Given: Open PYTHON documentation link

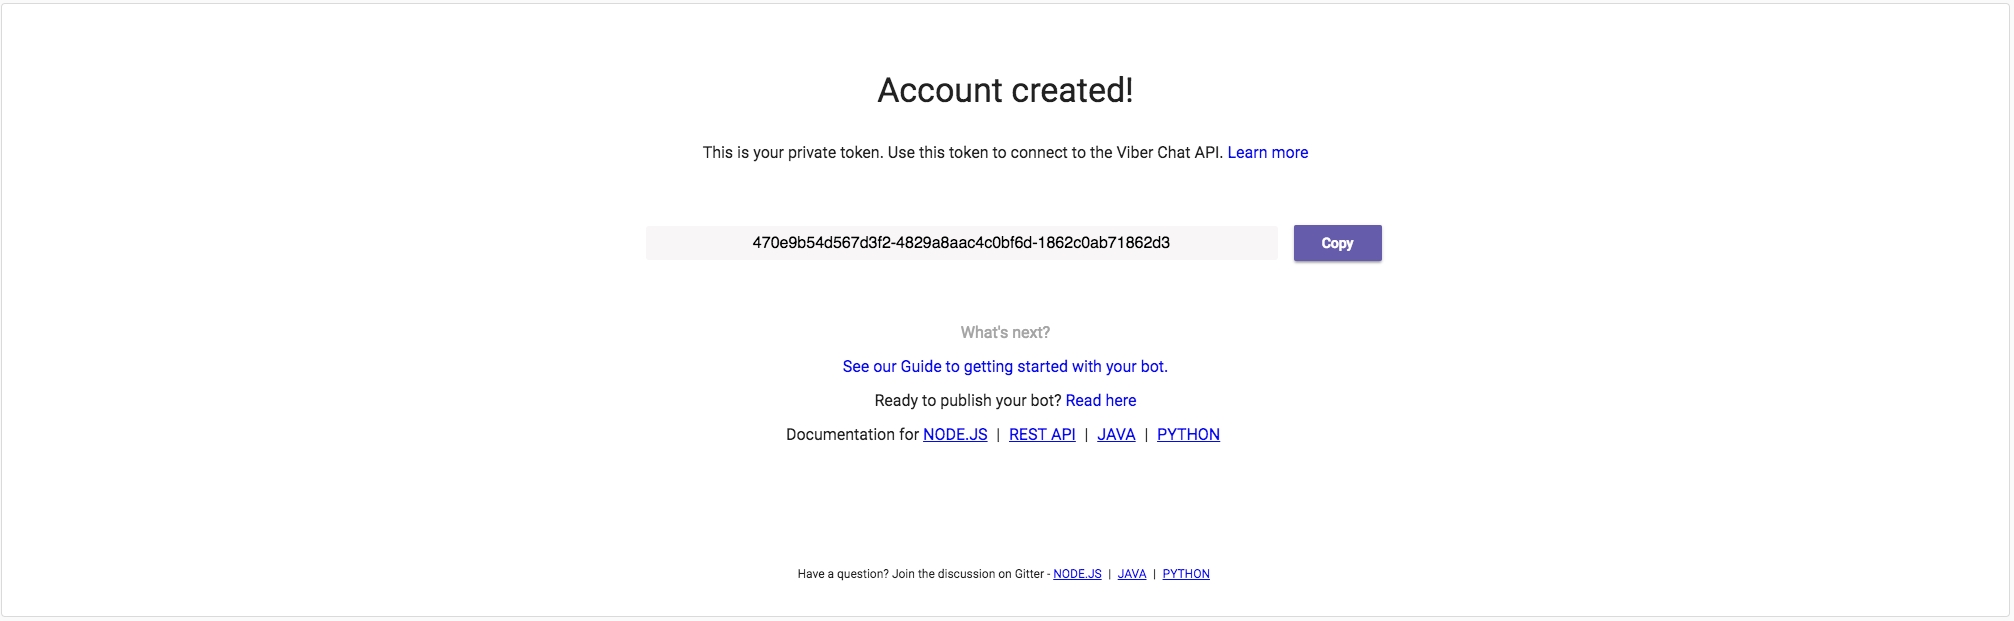Looking at the screenshot, I should (x=1188, y=435).
